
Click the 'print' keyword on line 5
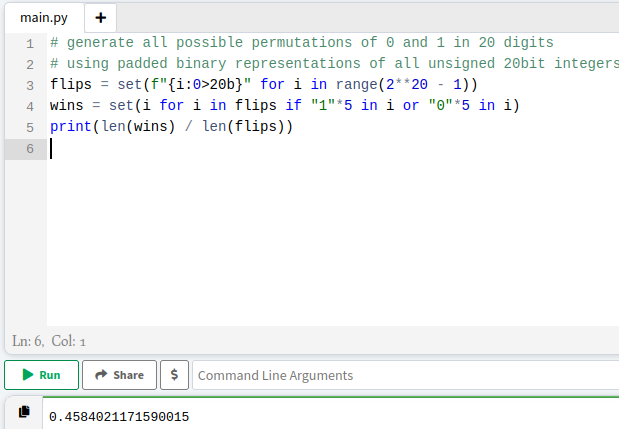pyautogui.click(x=71, y=127)
